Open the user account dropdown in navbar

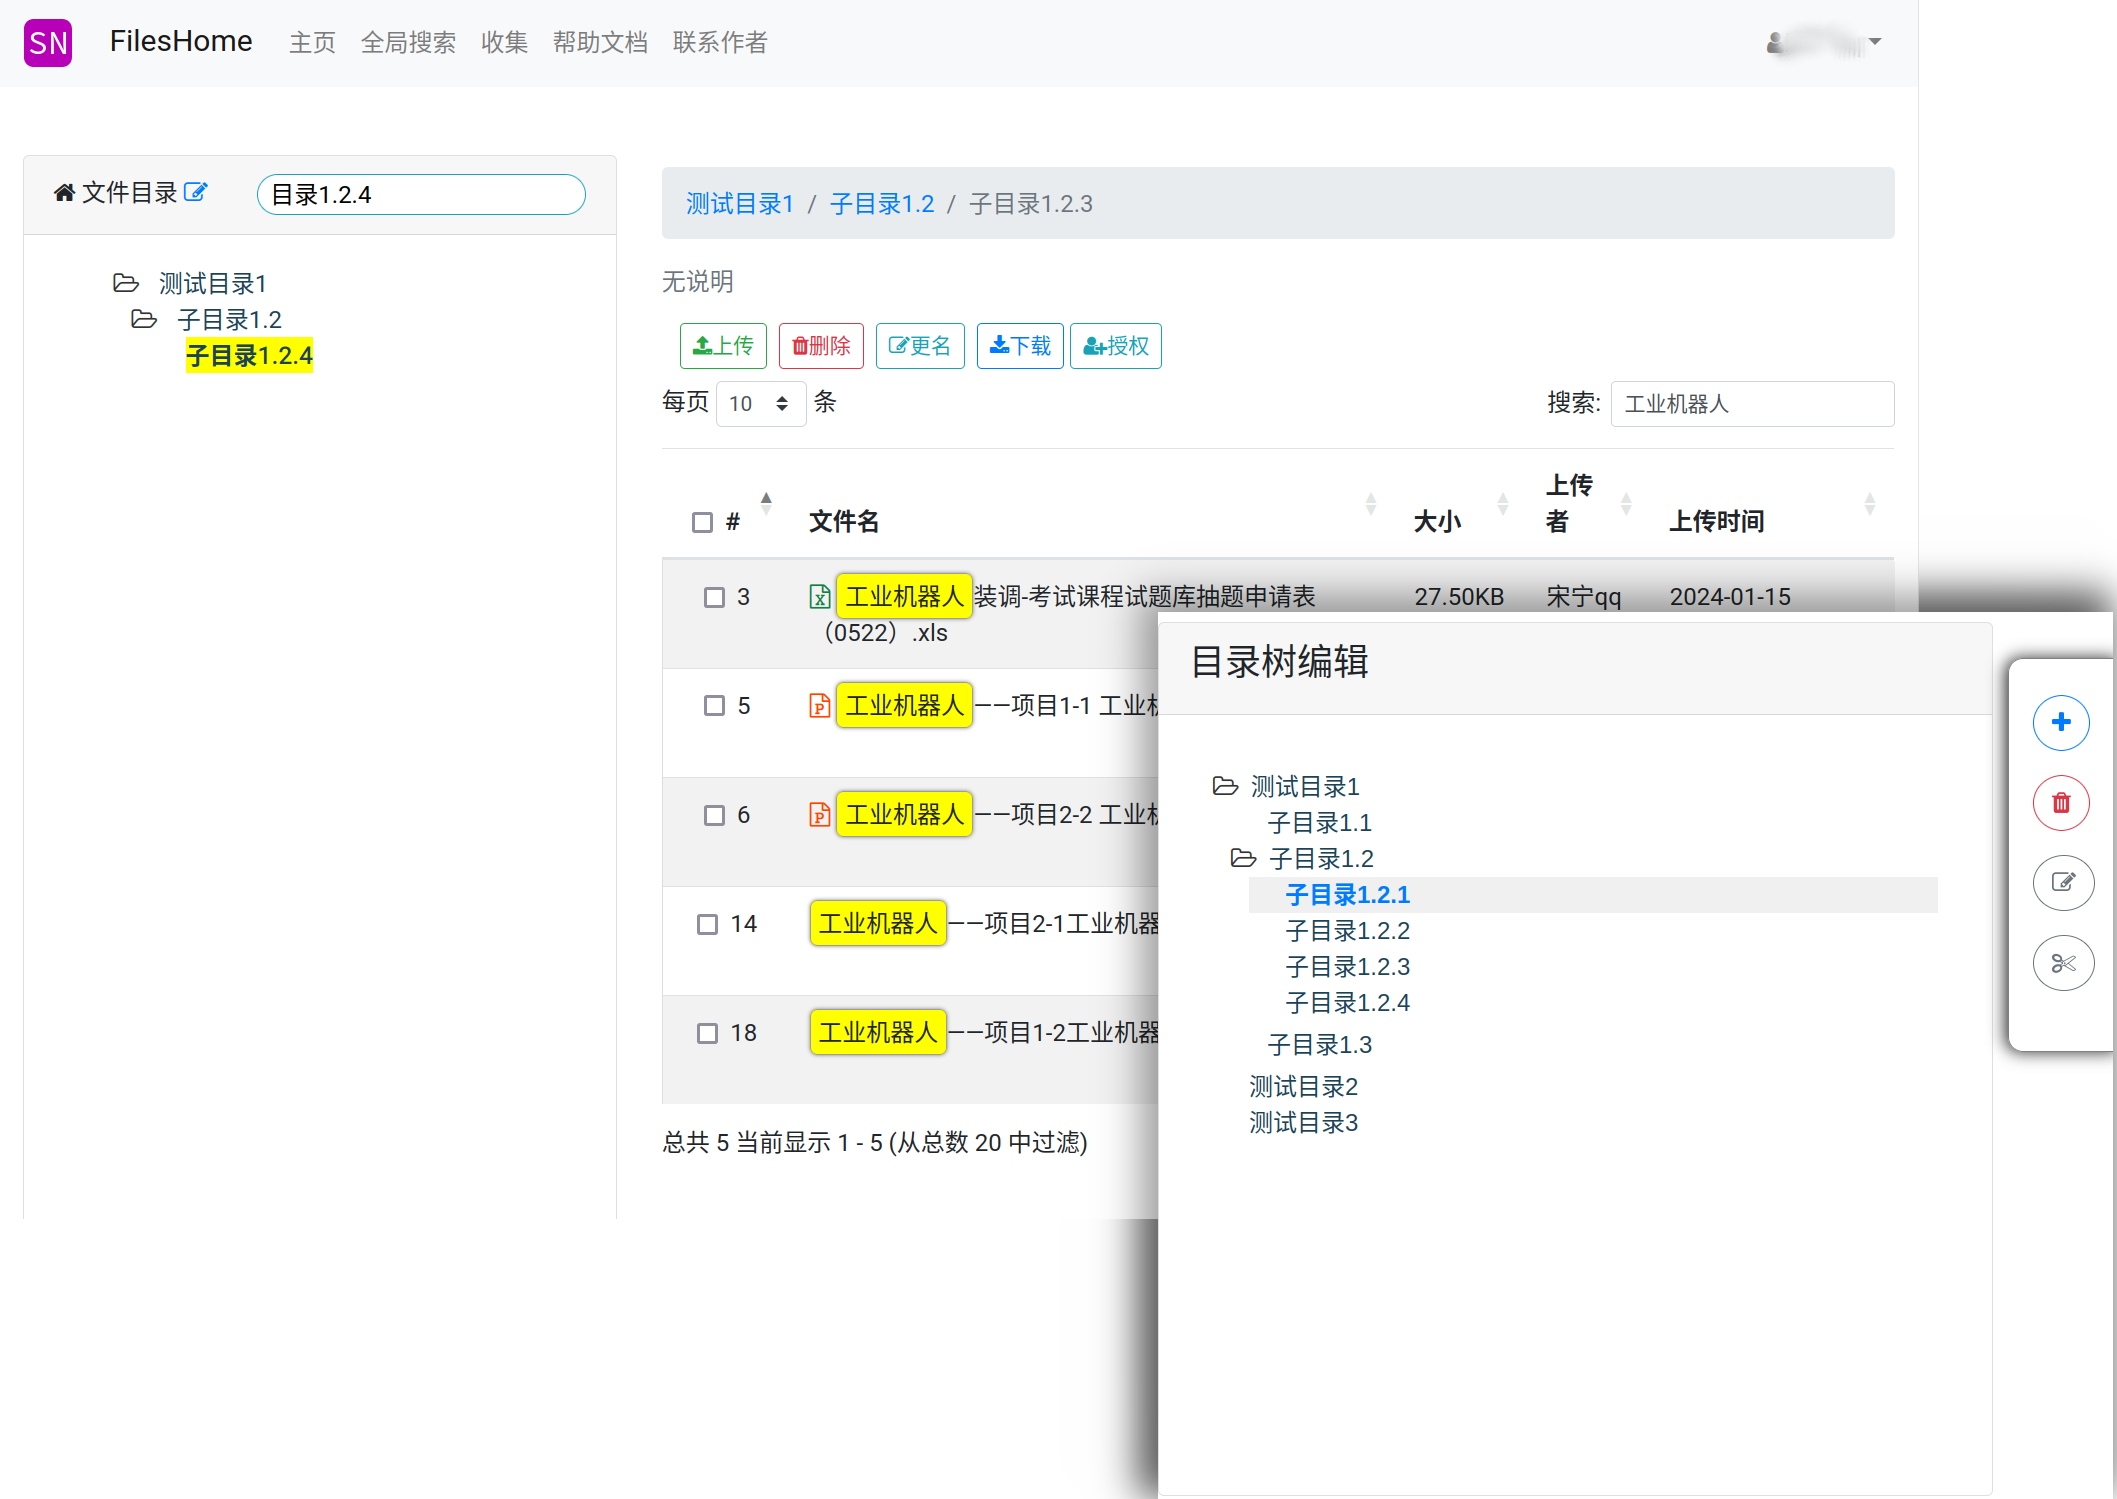pyautogui.click(x=1825, y=42)
